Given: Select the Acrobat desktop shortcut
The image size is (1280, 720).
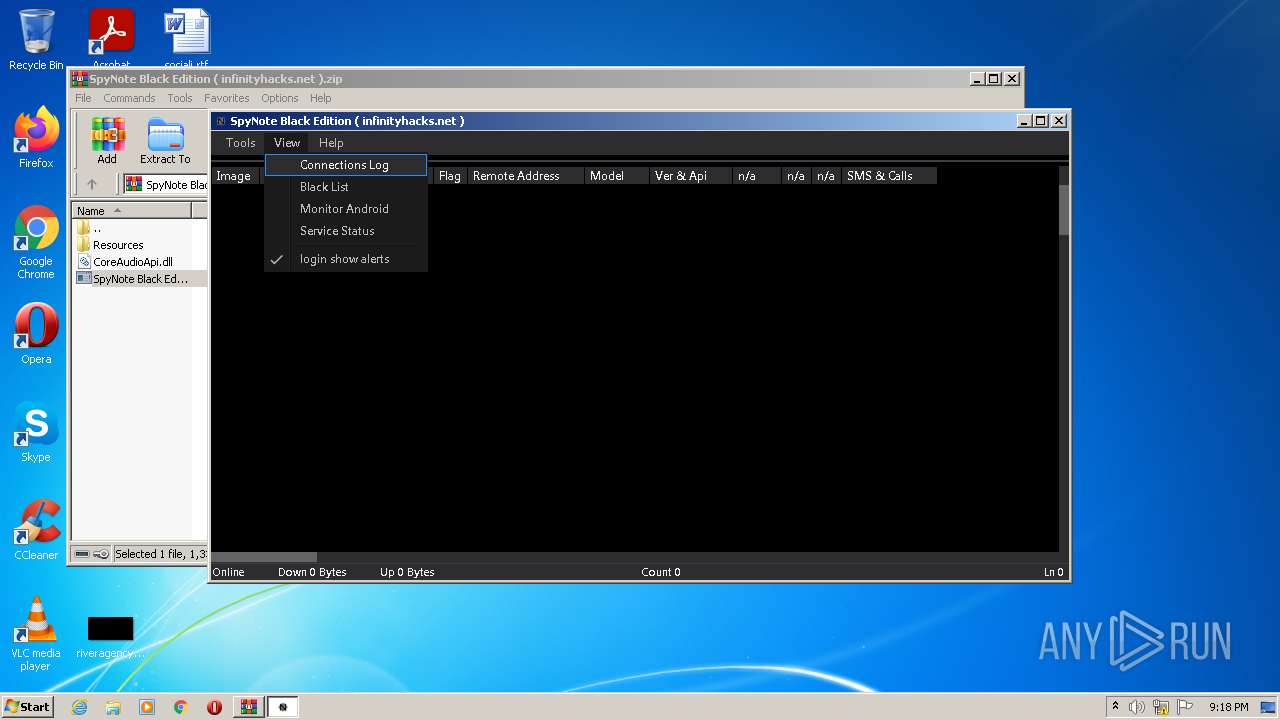Looking at the screenshot, I should [111, 38].
